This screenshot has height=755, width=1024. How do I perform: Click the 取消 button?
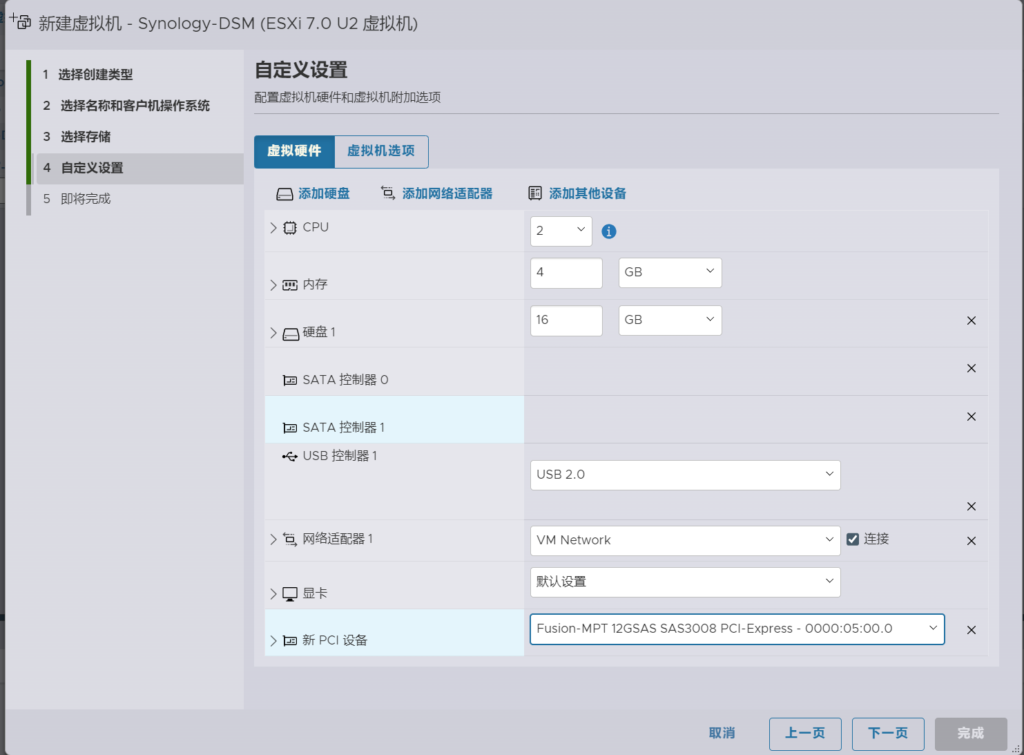pyautogui.click(x=722, y=733)
